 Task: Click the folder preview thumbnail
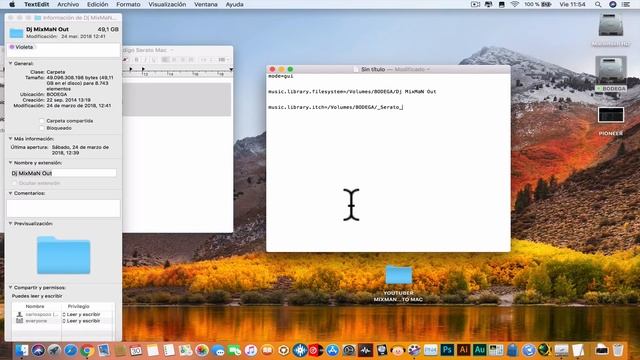pos(63,255)
